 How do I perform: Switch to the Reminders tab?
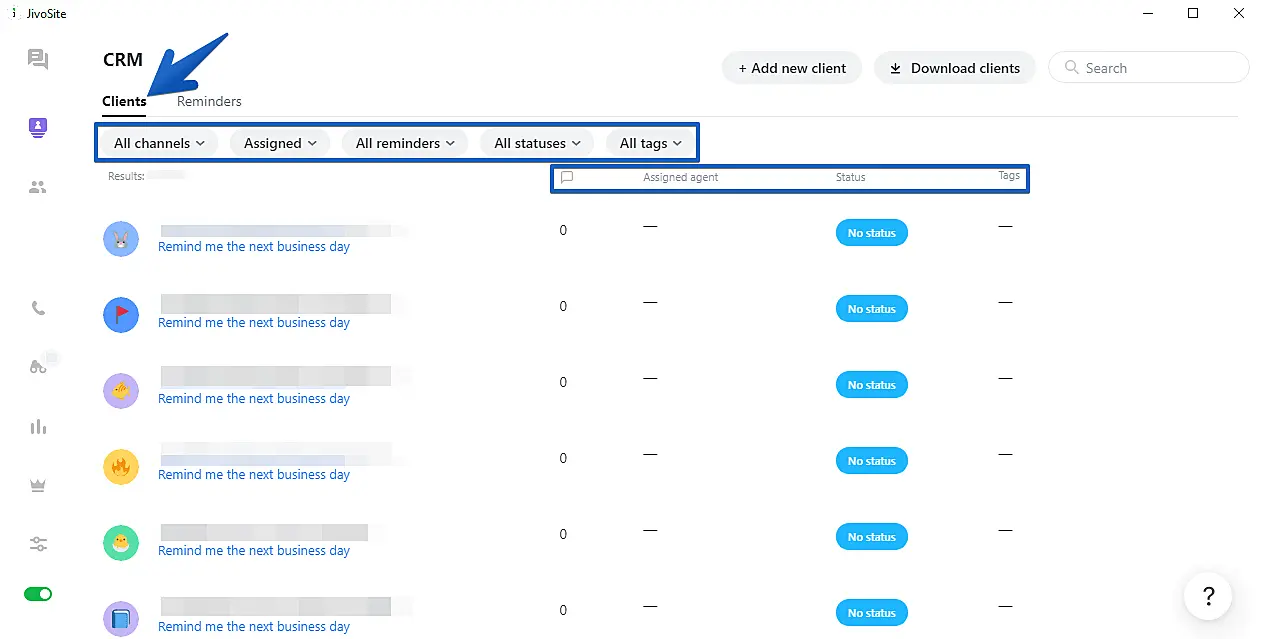pyautogui.click(x=209, y=101)
